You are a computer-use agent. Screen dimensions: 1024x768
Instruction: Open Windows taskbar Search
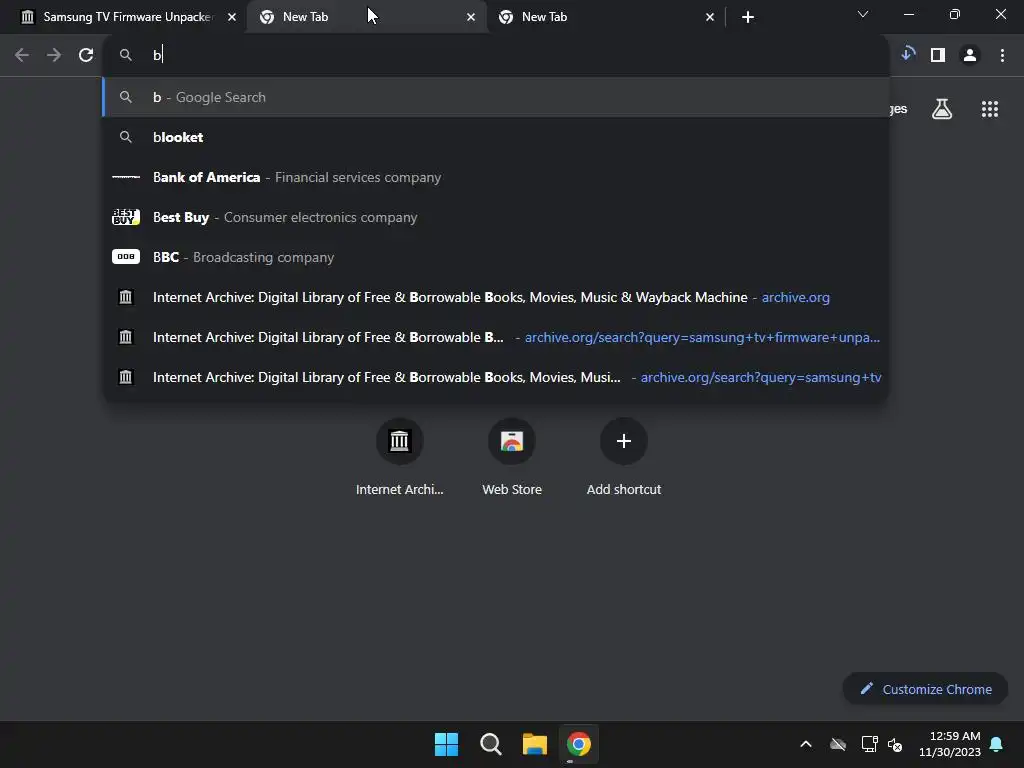490,744
